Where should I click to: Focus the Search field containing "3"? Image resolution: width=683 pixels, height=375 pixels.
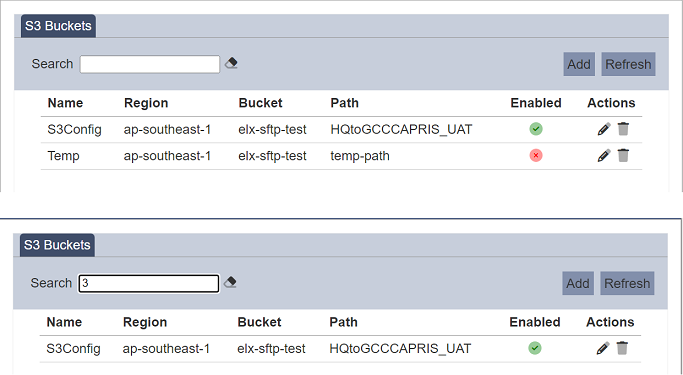pos(149,283)
